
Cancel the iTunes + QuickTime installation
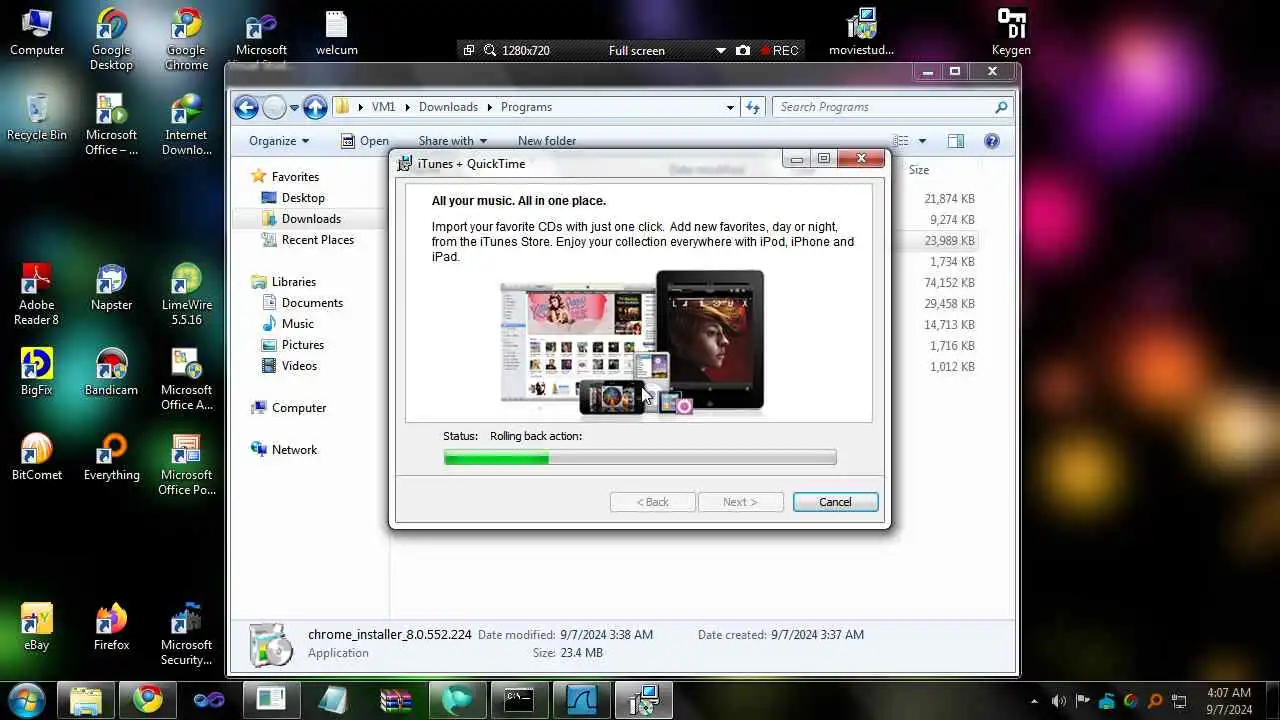[x=835, y=502]
